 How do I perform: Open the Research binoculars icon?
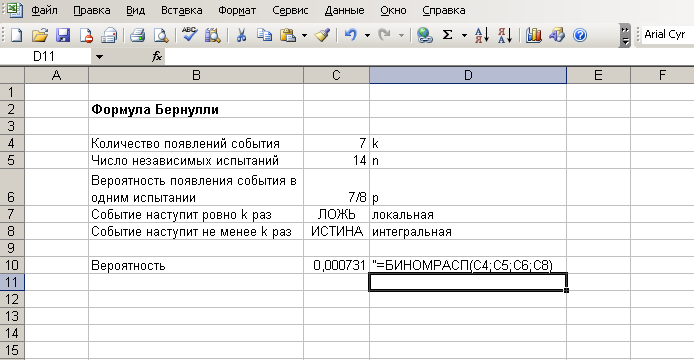click(x=212, y=35)
